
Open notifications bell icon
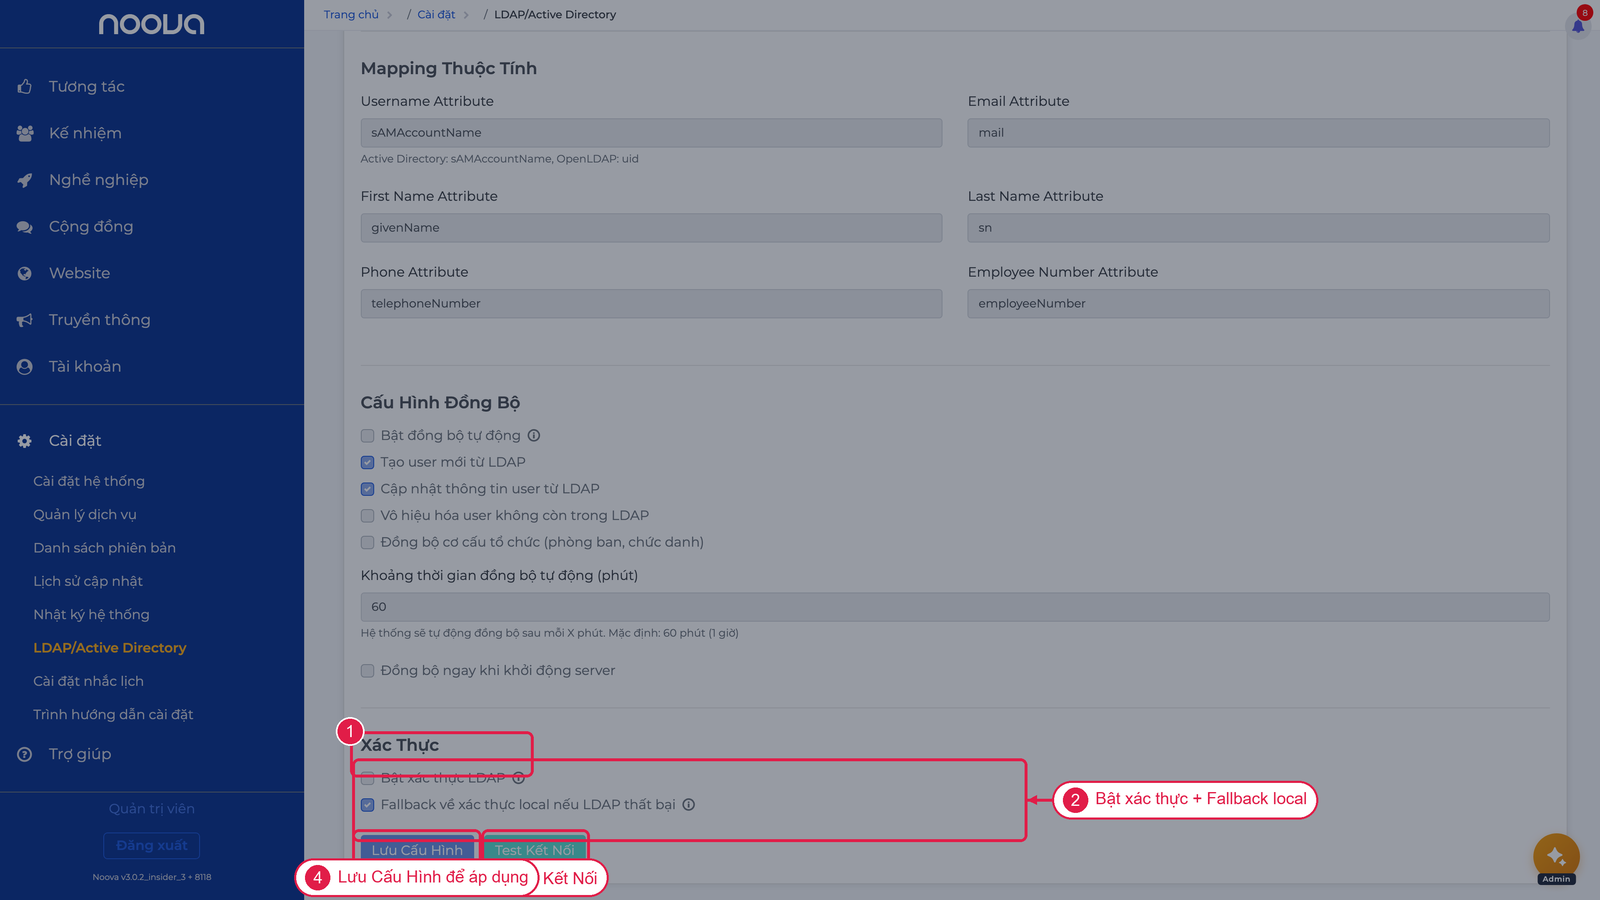[x=1578, y=26]
